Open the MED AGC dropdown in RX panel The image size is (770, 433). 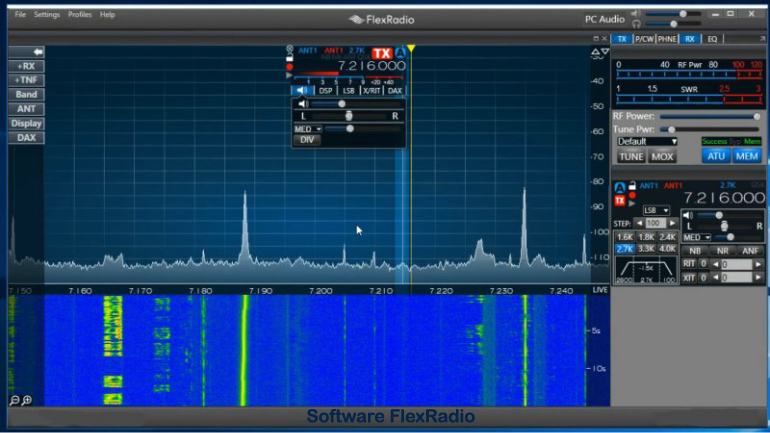coord(697,237)
